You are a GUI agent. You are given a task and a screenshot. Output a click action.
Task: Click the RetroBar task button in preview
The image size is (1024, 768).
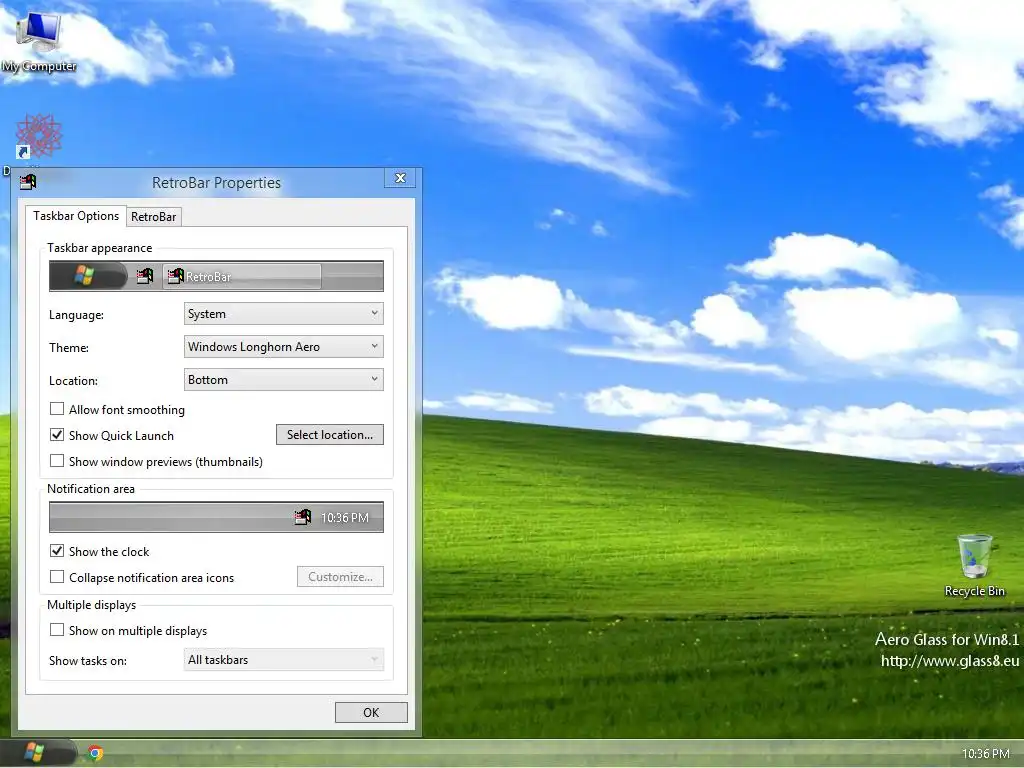pyautogui.click(x=242, y=276)
